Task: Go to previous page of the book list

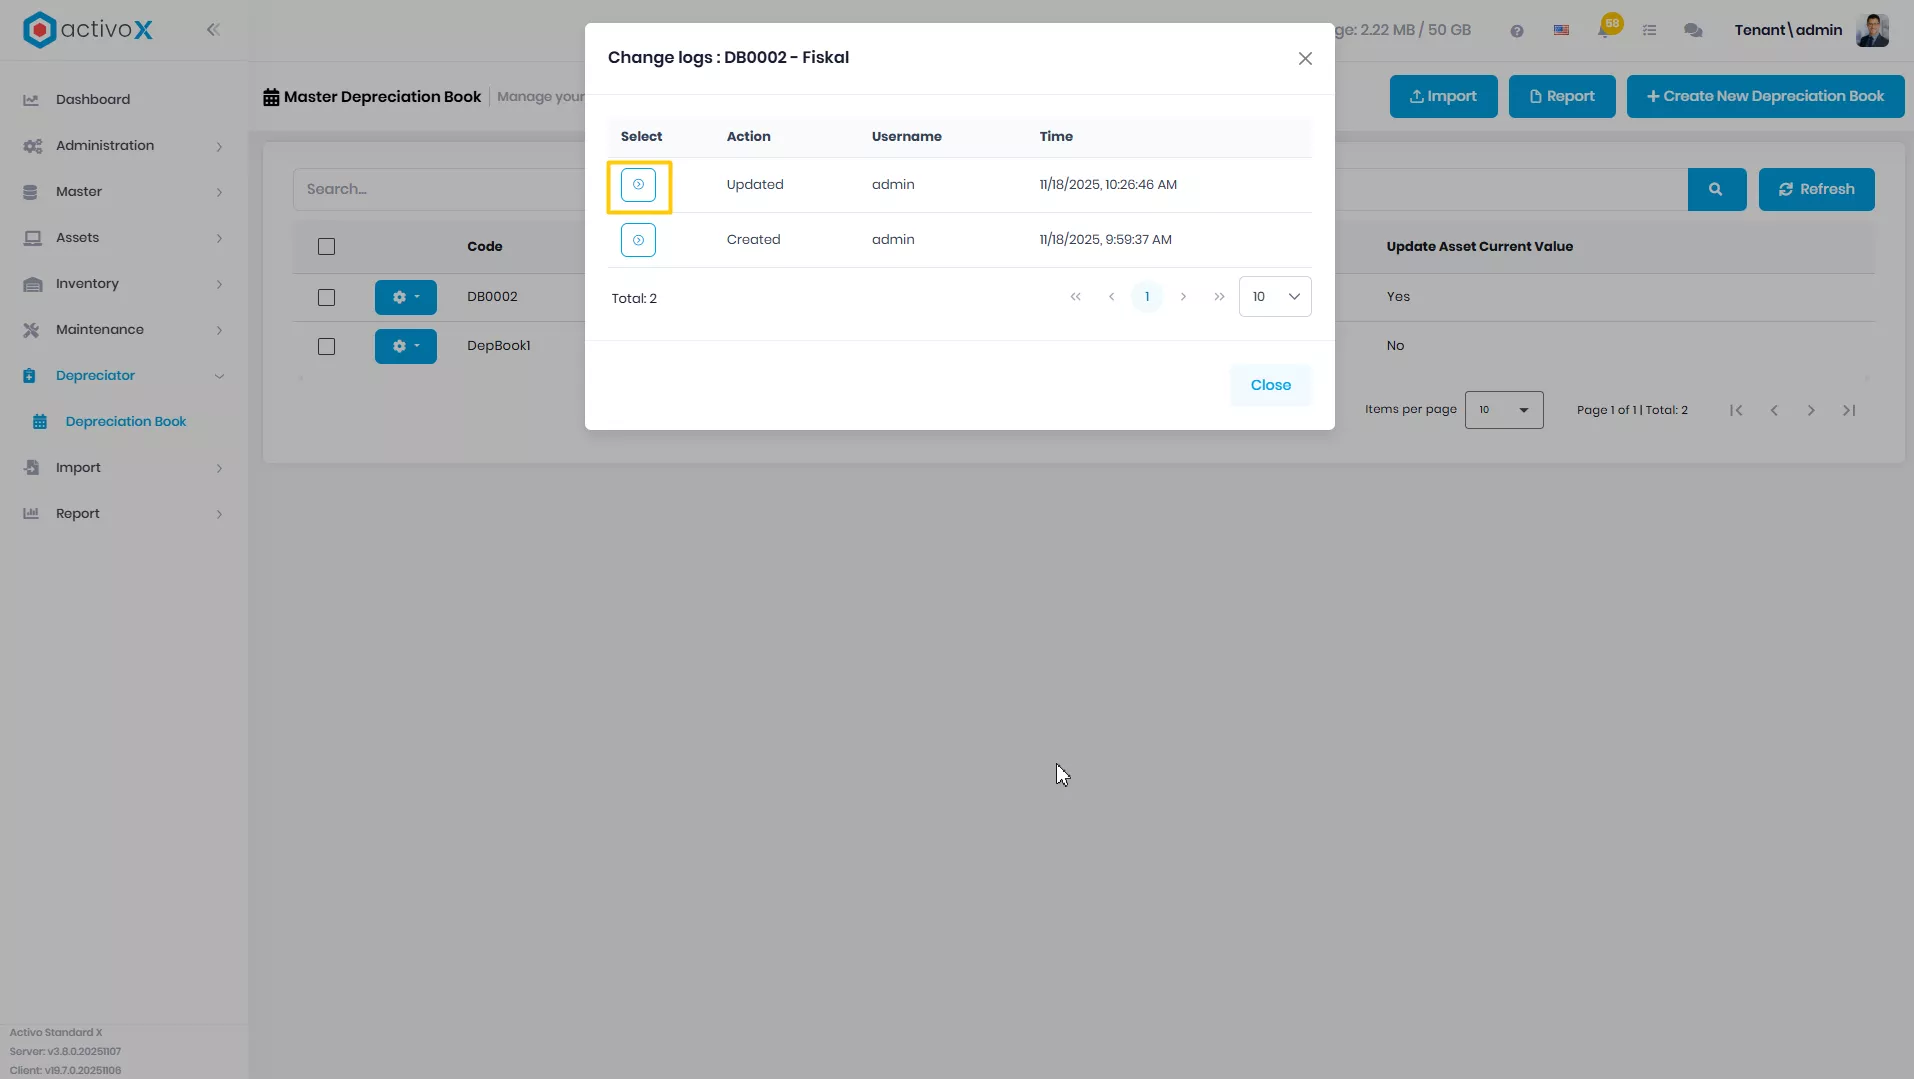Action: click(x=1774, y=411)
